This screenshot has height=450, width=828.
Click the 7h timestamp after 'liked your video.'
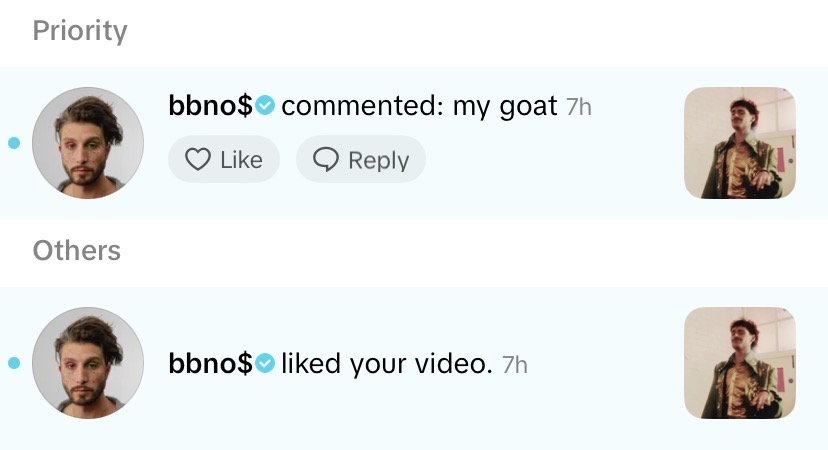tap(514, 365)
